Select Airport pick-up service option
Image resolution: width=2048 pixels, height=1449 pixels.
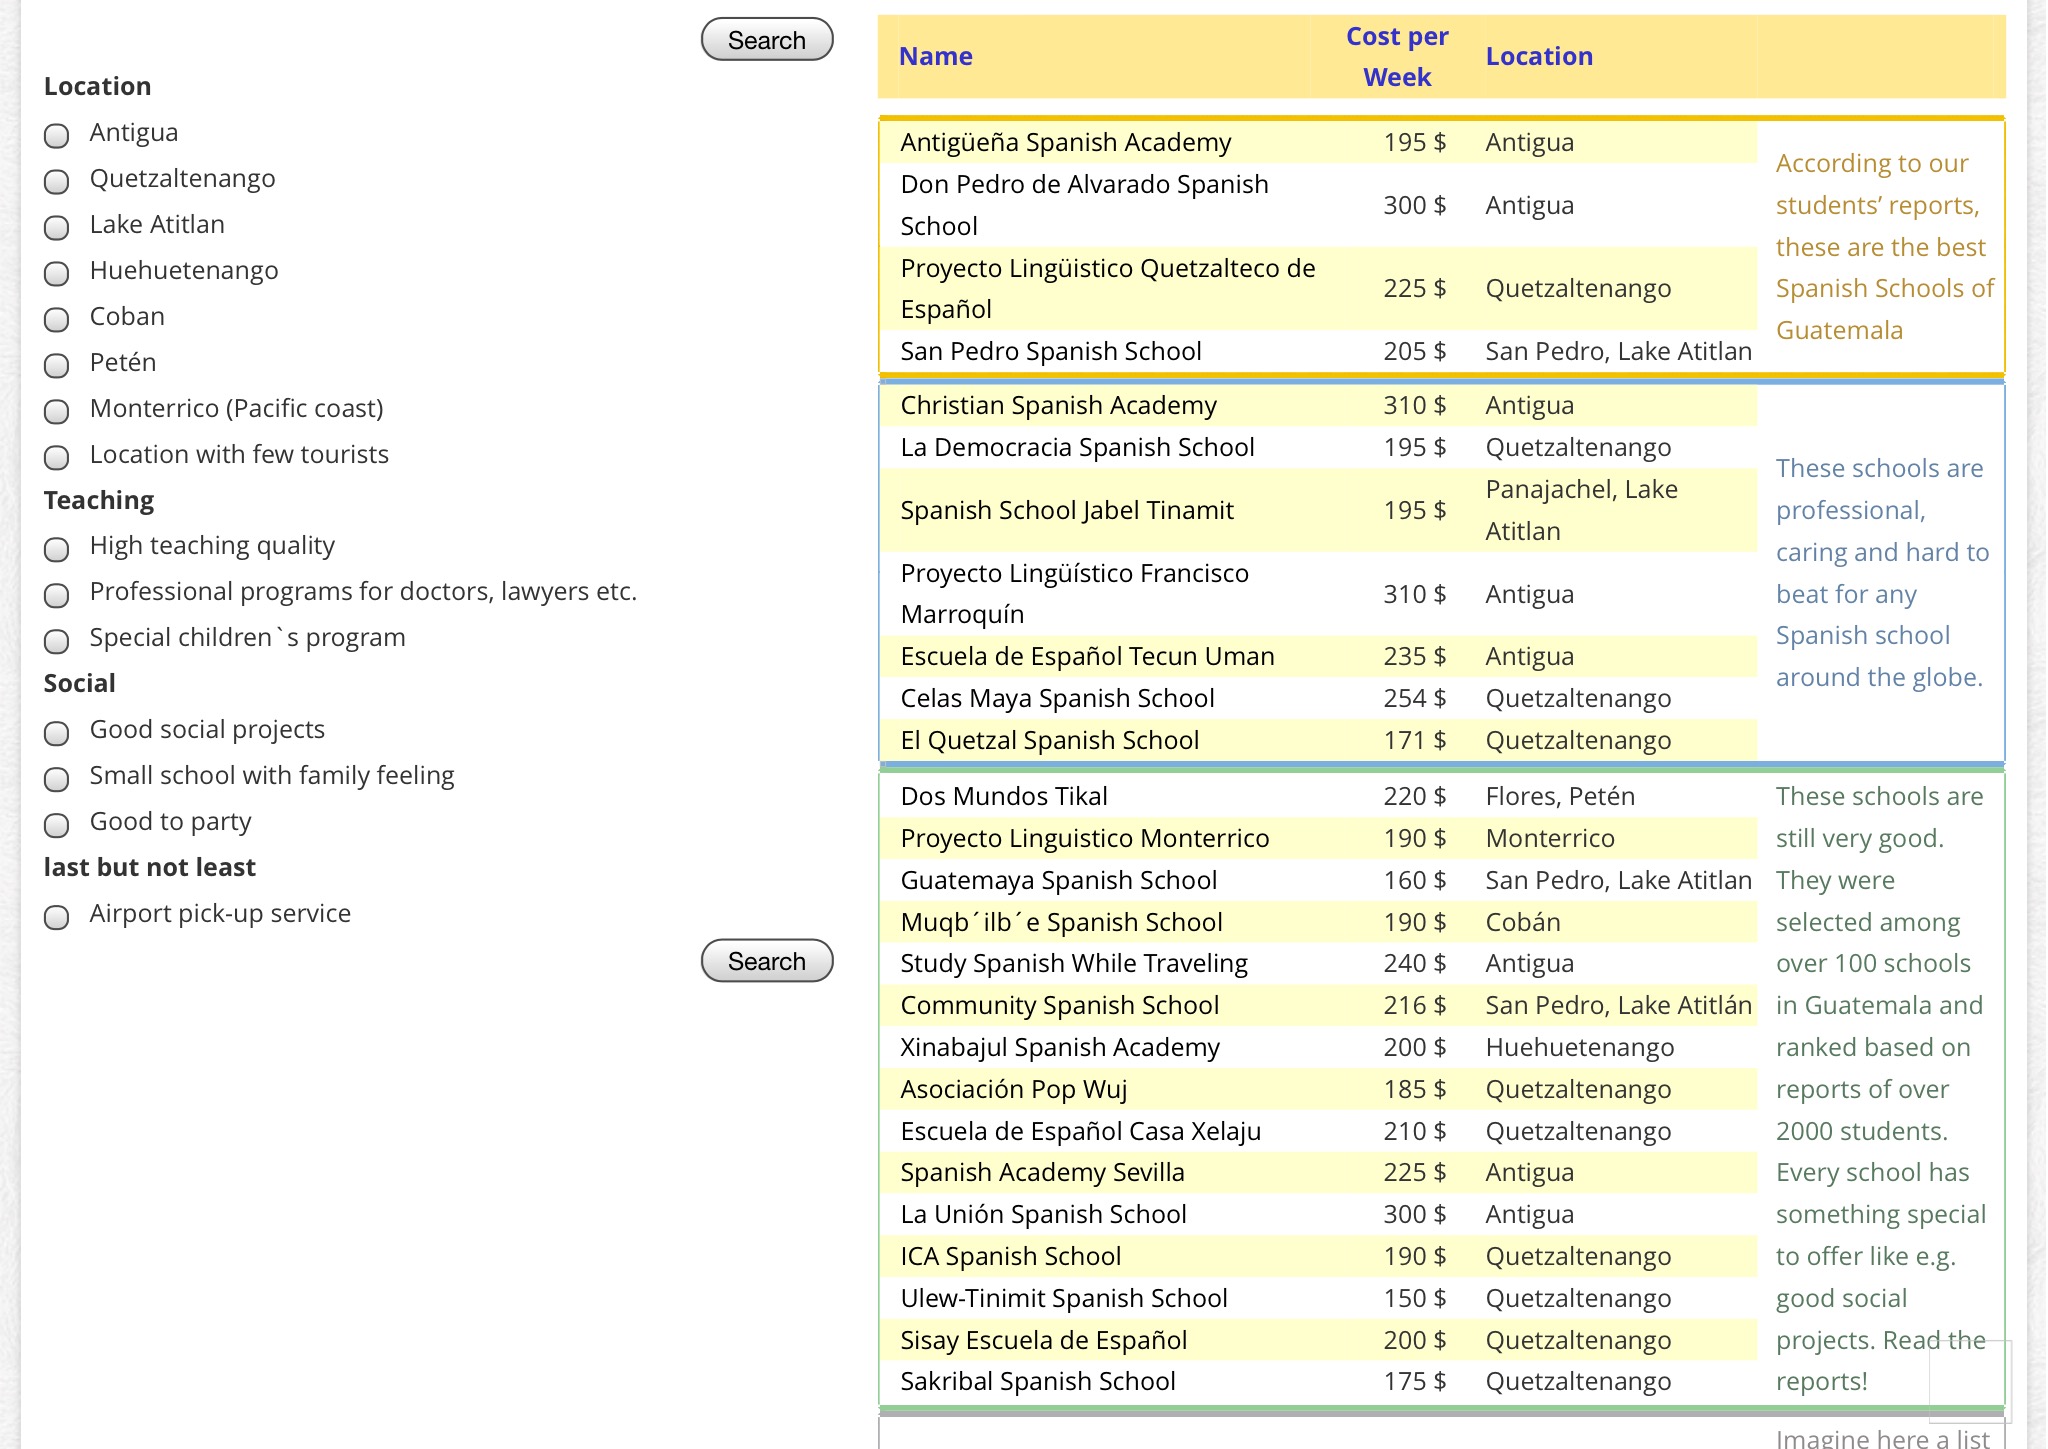pos(57,917)
